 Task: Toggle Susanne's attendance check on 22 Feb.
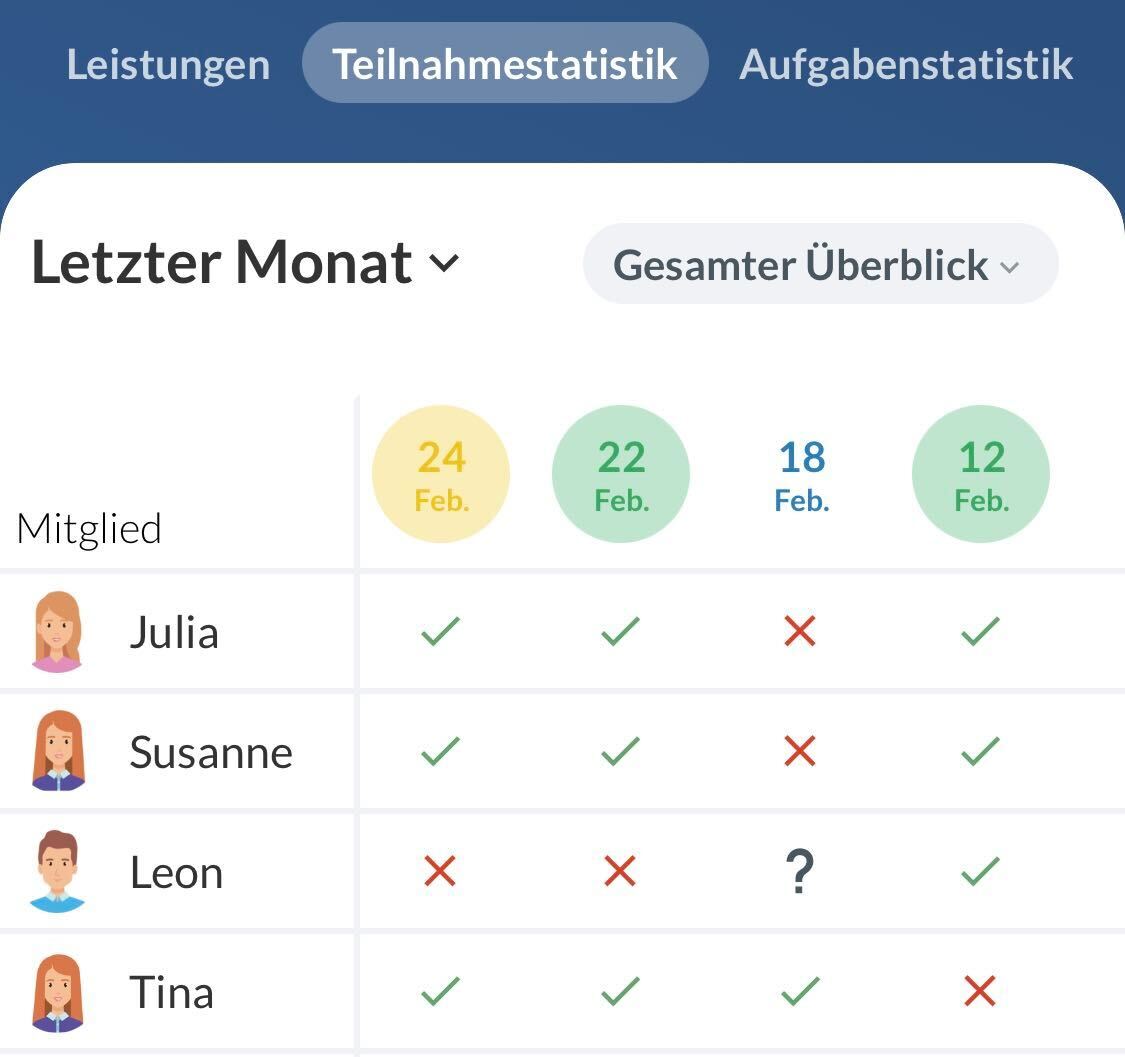620,751
